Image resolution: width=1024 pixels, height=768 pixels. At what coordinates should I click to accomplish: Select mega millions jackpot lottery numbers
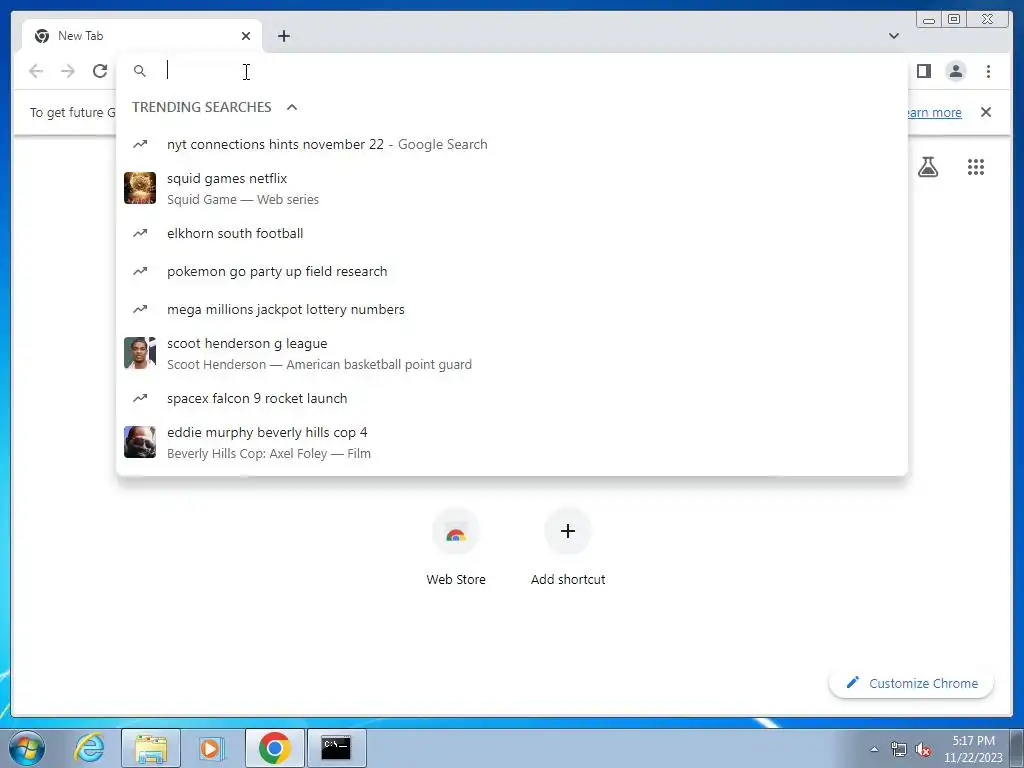click(x=512, y=309)
